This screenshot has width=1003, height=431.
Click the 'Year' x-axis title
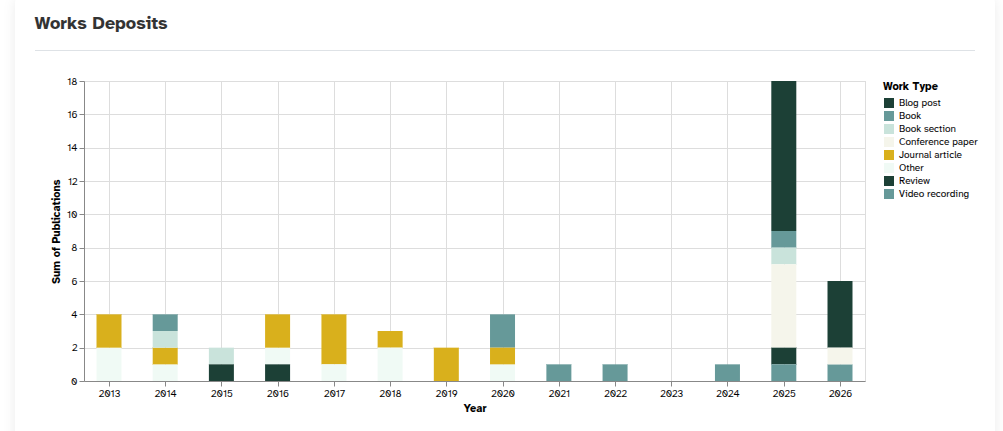(475, 409)
